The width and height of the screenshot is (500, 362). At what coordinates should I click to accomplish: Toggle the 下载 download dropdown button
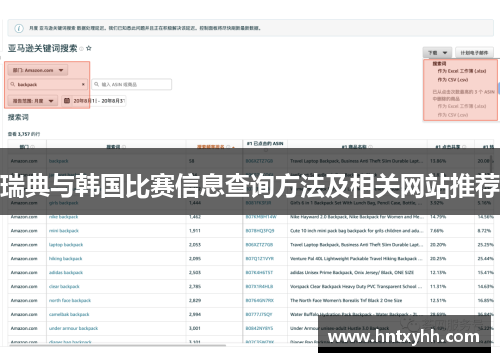(437, 53)
